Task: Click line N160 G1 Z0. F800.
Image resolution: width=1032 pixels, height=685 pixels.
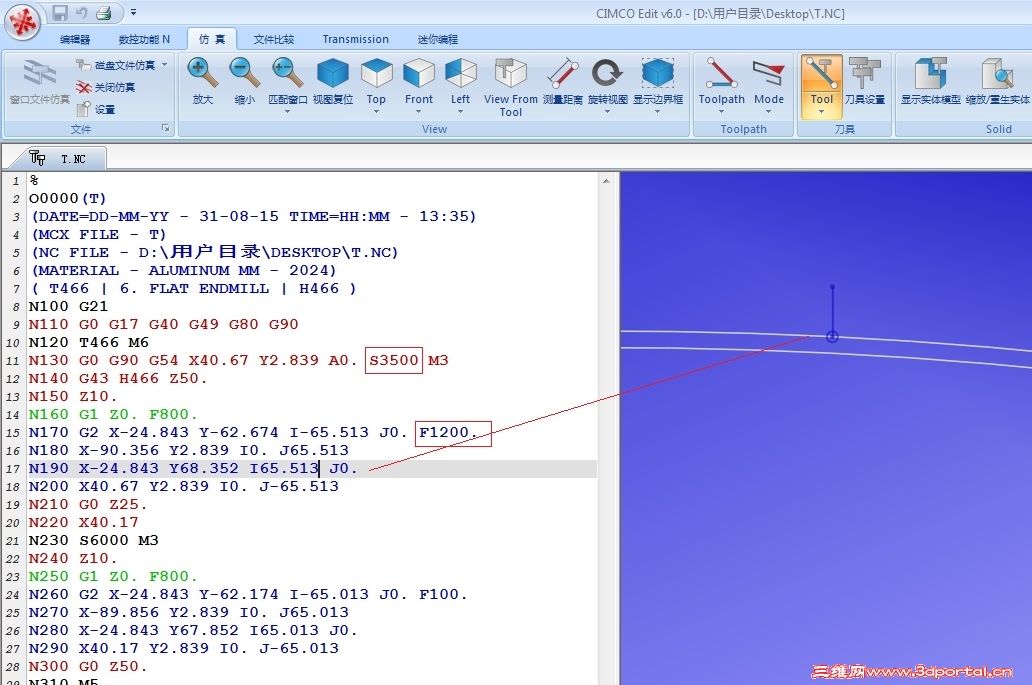Action: 113,415
